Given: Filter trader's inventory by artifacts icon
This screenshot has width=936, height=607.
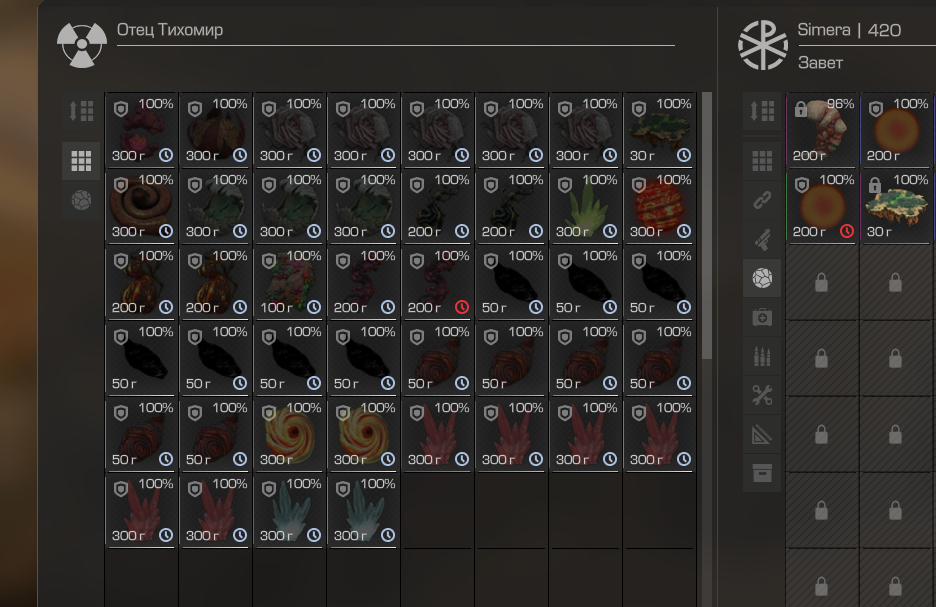Looking at the screenshot, I should 81,200.
